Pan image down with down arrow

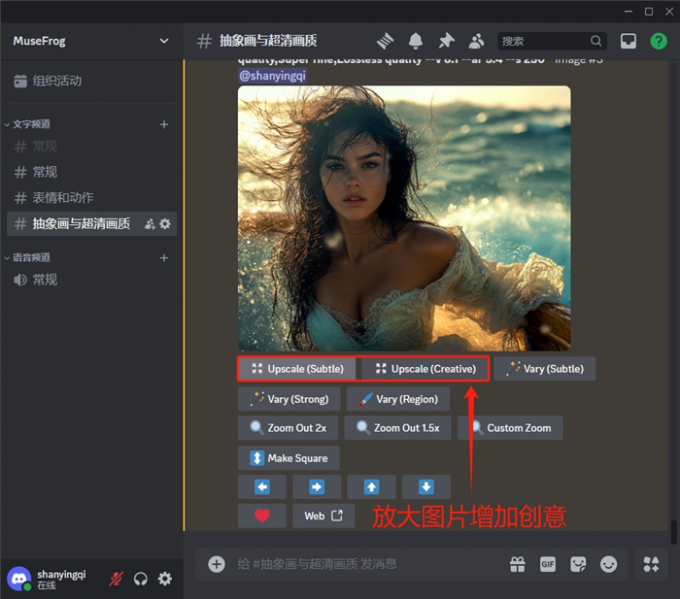click(x=426, y=487)
